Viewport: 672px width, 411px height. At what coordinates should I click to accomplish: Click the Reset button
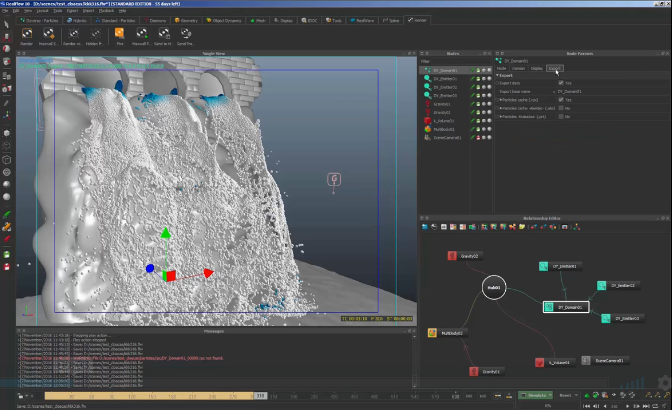point(565,395)
